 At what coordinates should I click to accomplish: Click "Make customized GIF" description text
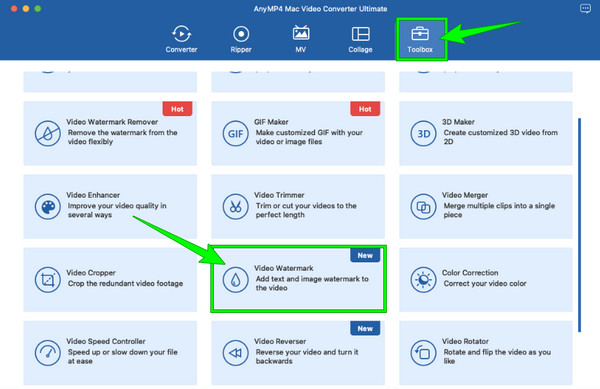point(309,137)
